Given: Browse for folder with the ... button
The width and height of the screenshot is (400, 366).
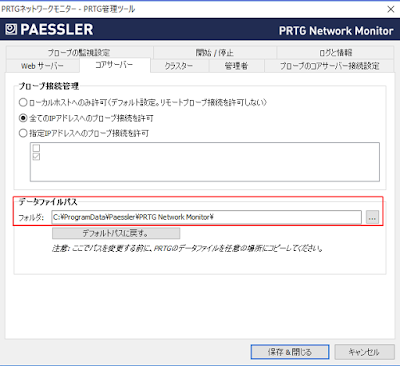Looking at the screenshot, I should click(x=372, y=217).
